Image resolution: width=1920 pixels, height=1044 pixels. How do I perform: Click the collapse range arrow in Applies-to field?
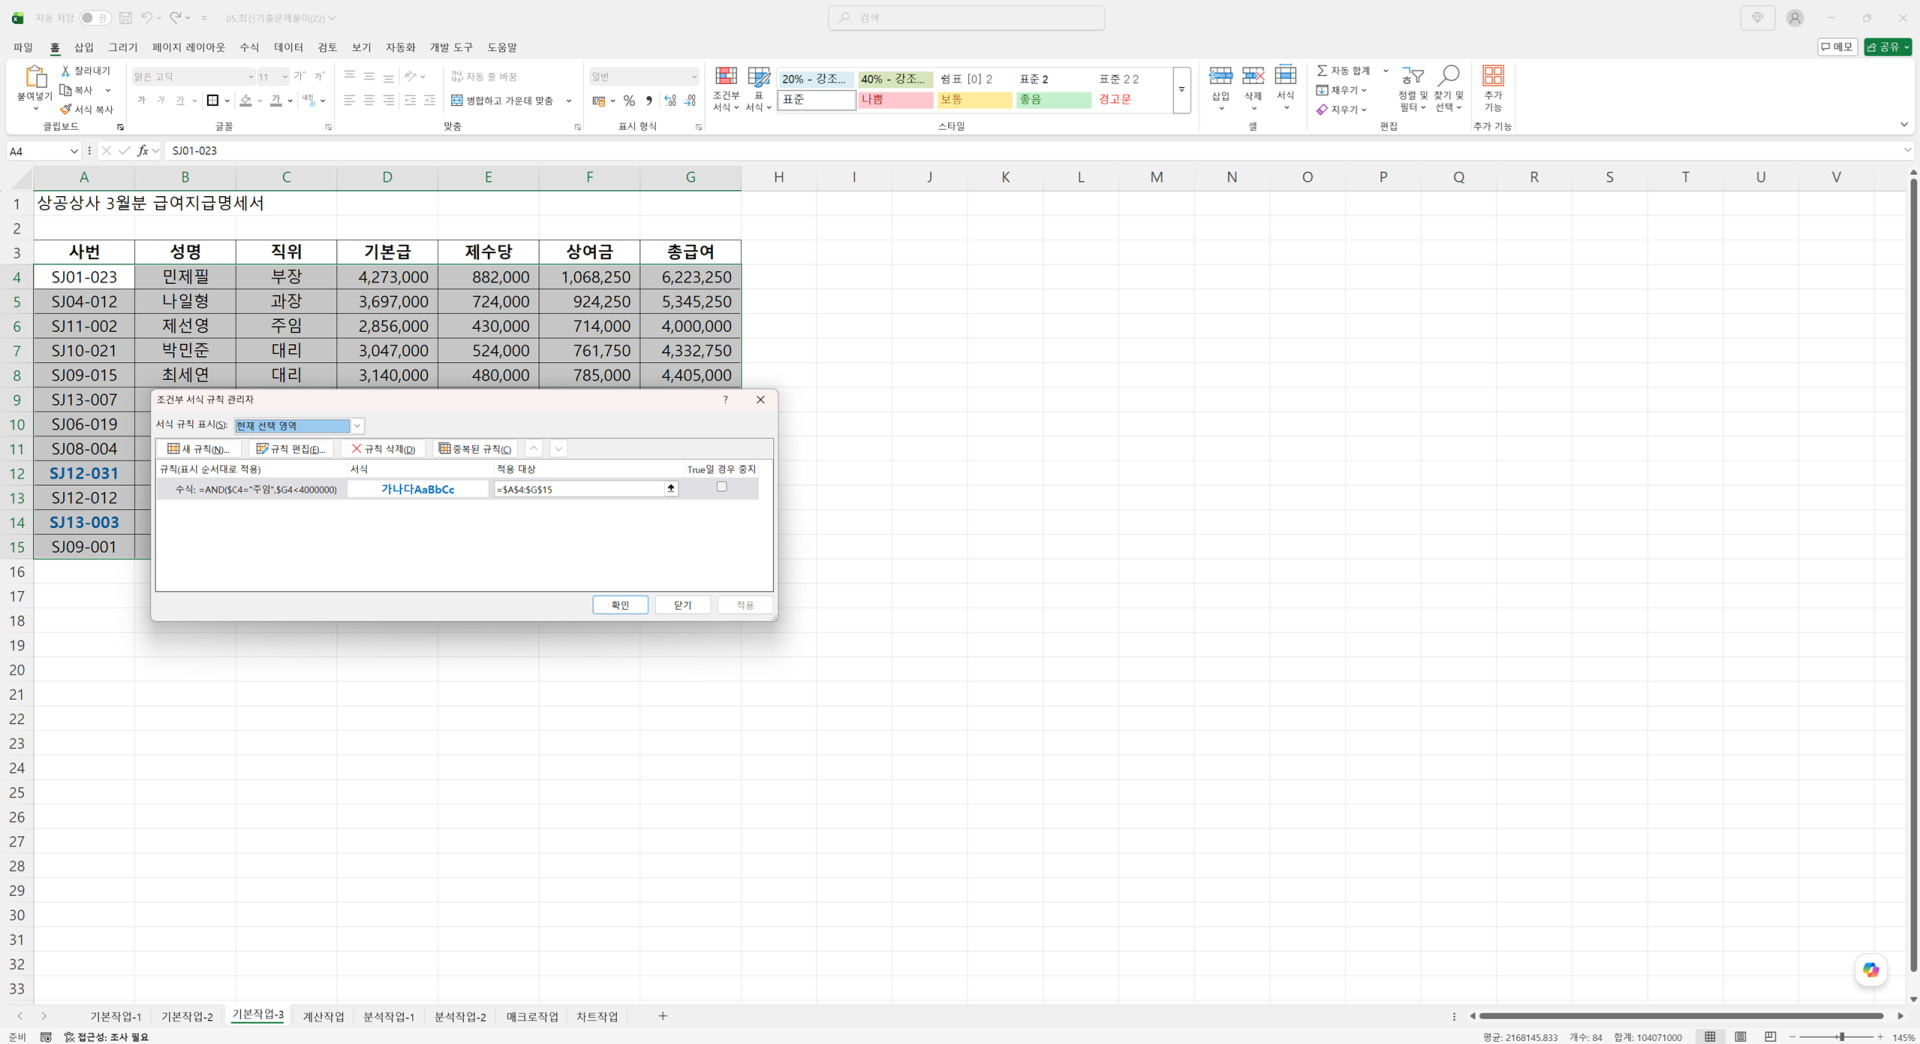click(671, 489)
